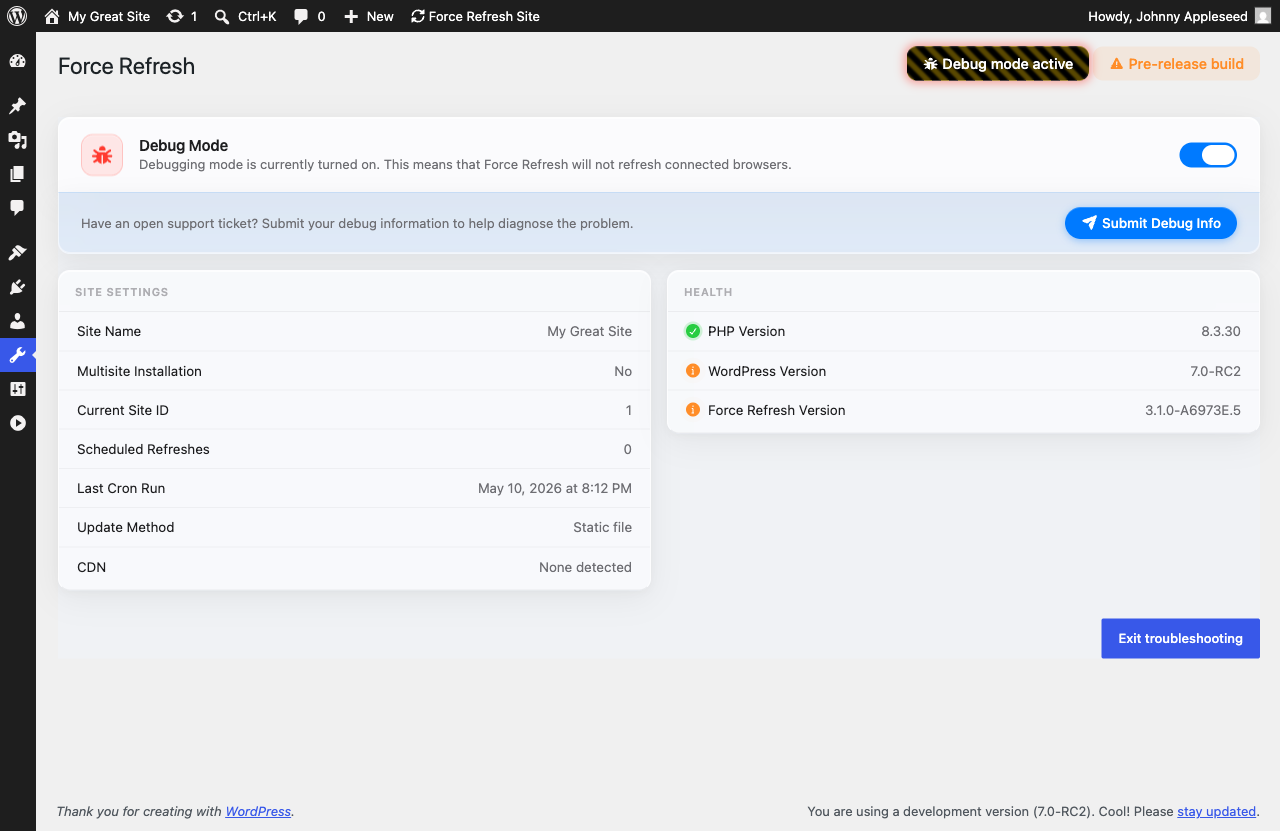This screenshot has width=1280, height=831.
Task: Open Dashboard from the sidebar
Action: click(17, 61)
